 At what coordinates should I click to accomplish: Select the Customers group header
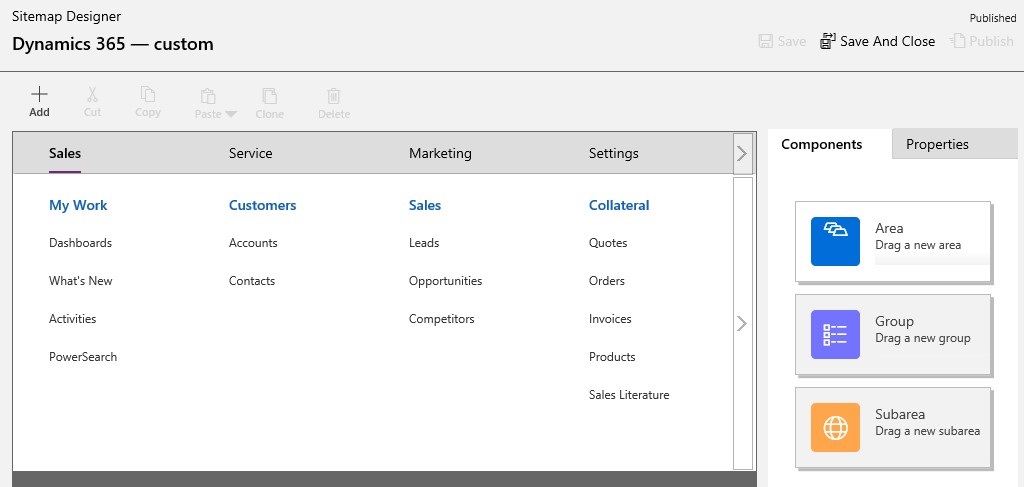(263, 206)
